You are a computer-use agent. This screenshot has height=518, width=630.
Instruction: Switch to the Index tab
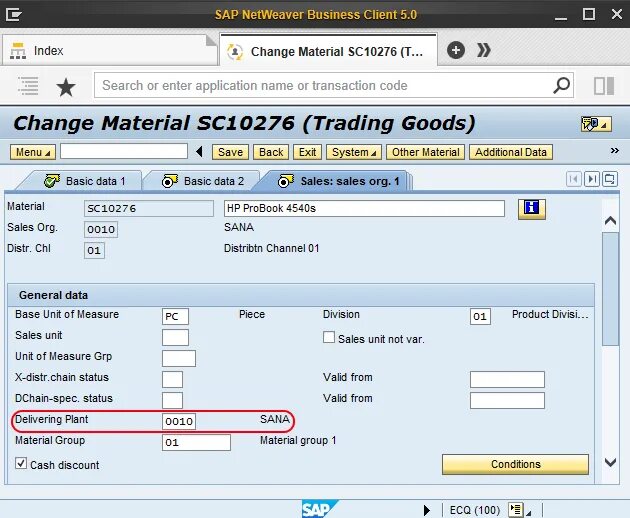pyautogui.click(x=108, y=51)
